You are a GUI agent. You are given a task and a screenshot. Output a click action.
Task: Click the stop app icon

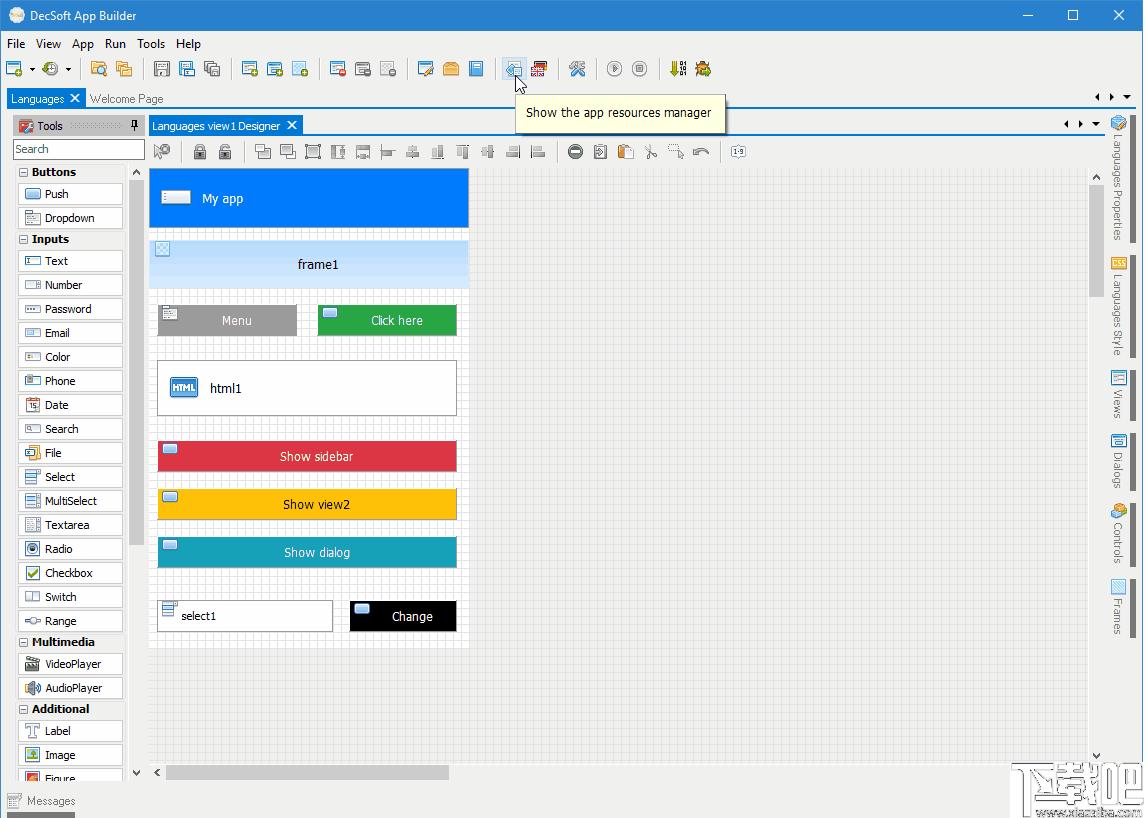tap(640, 69)
